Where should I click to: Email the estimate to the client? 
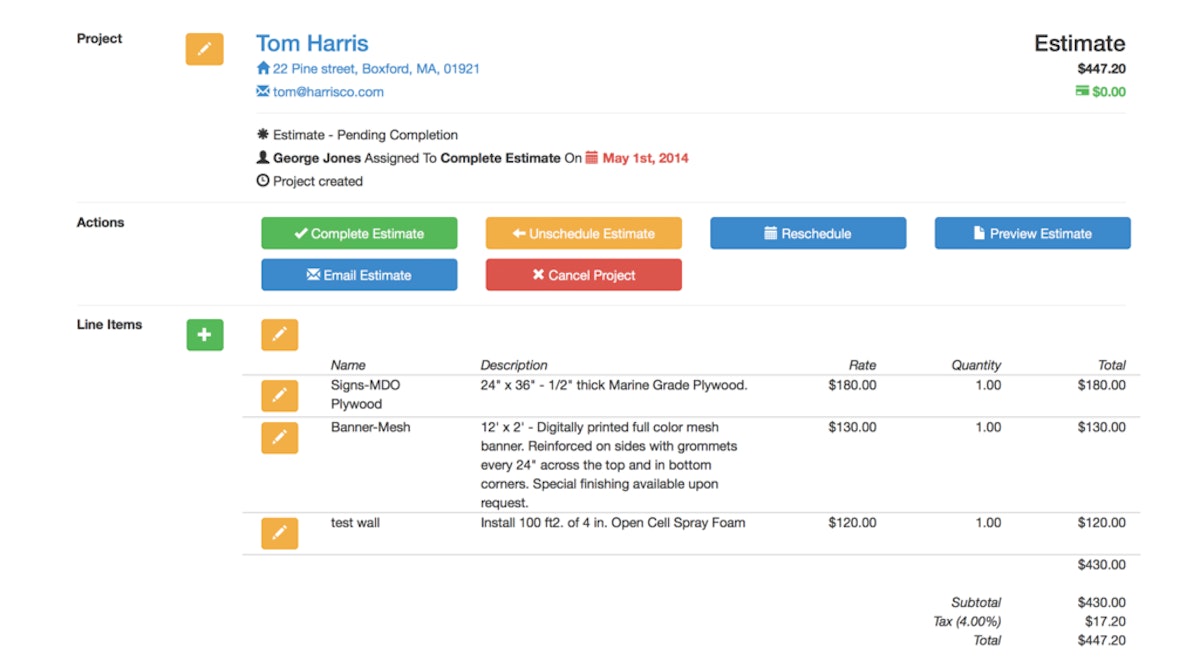click(359, 275)
